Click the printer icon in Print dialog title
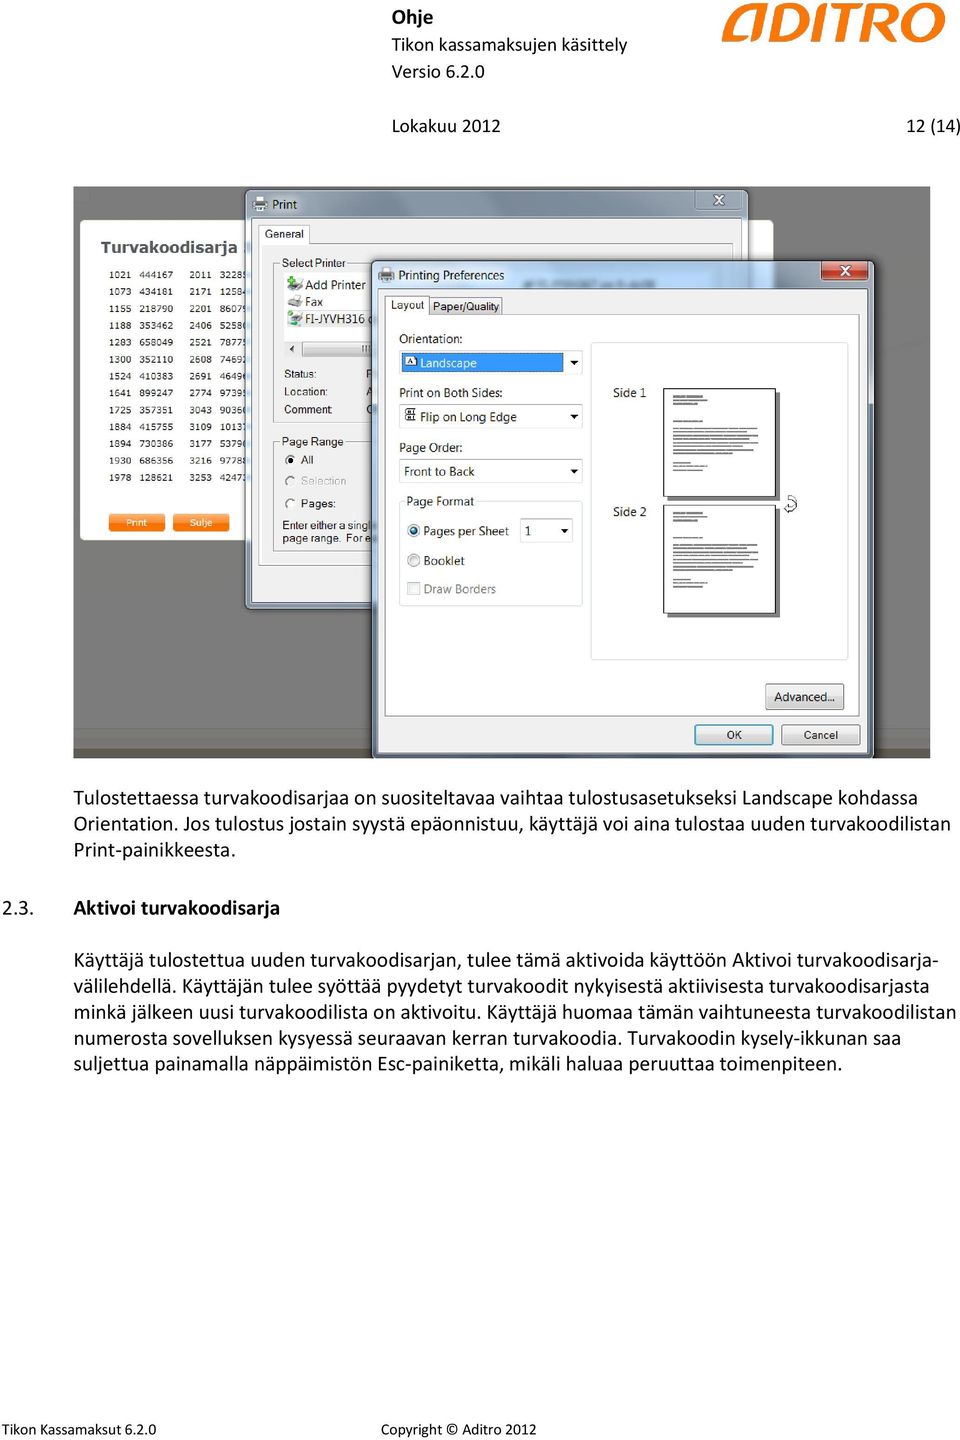Viewport: 960px width, 1440px height. (260, 204)
